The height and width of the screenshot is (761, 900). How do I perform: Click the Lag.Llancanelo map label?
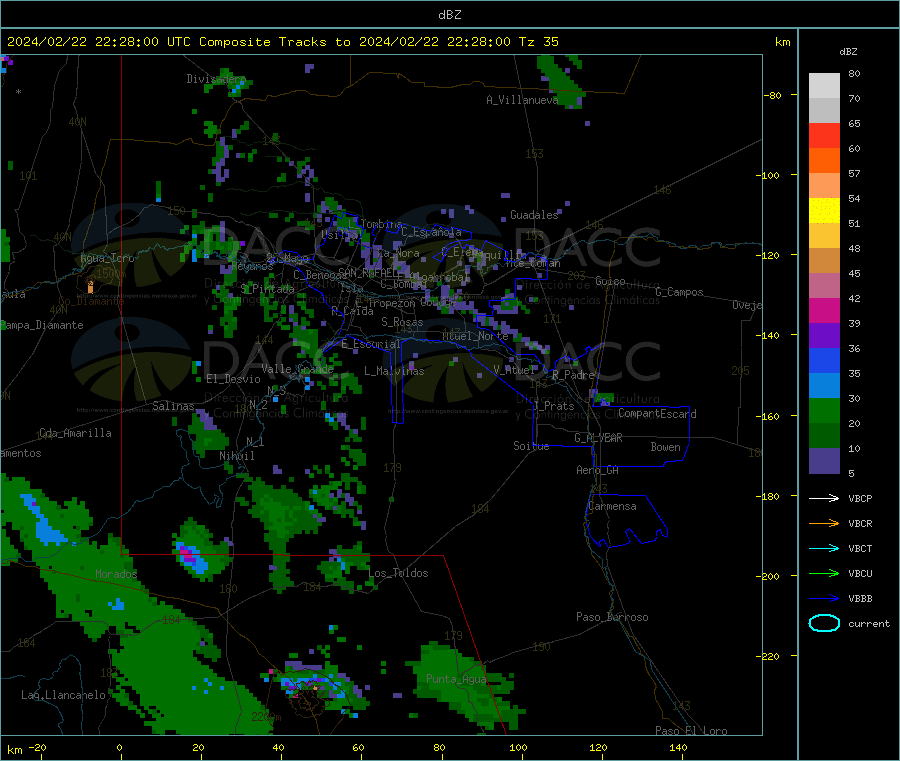63,695
